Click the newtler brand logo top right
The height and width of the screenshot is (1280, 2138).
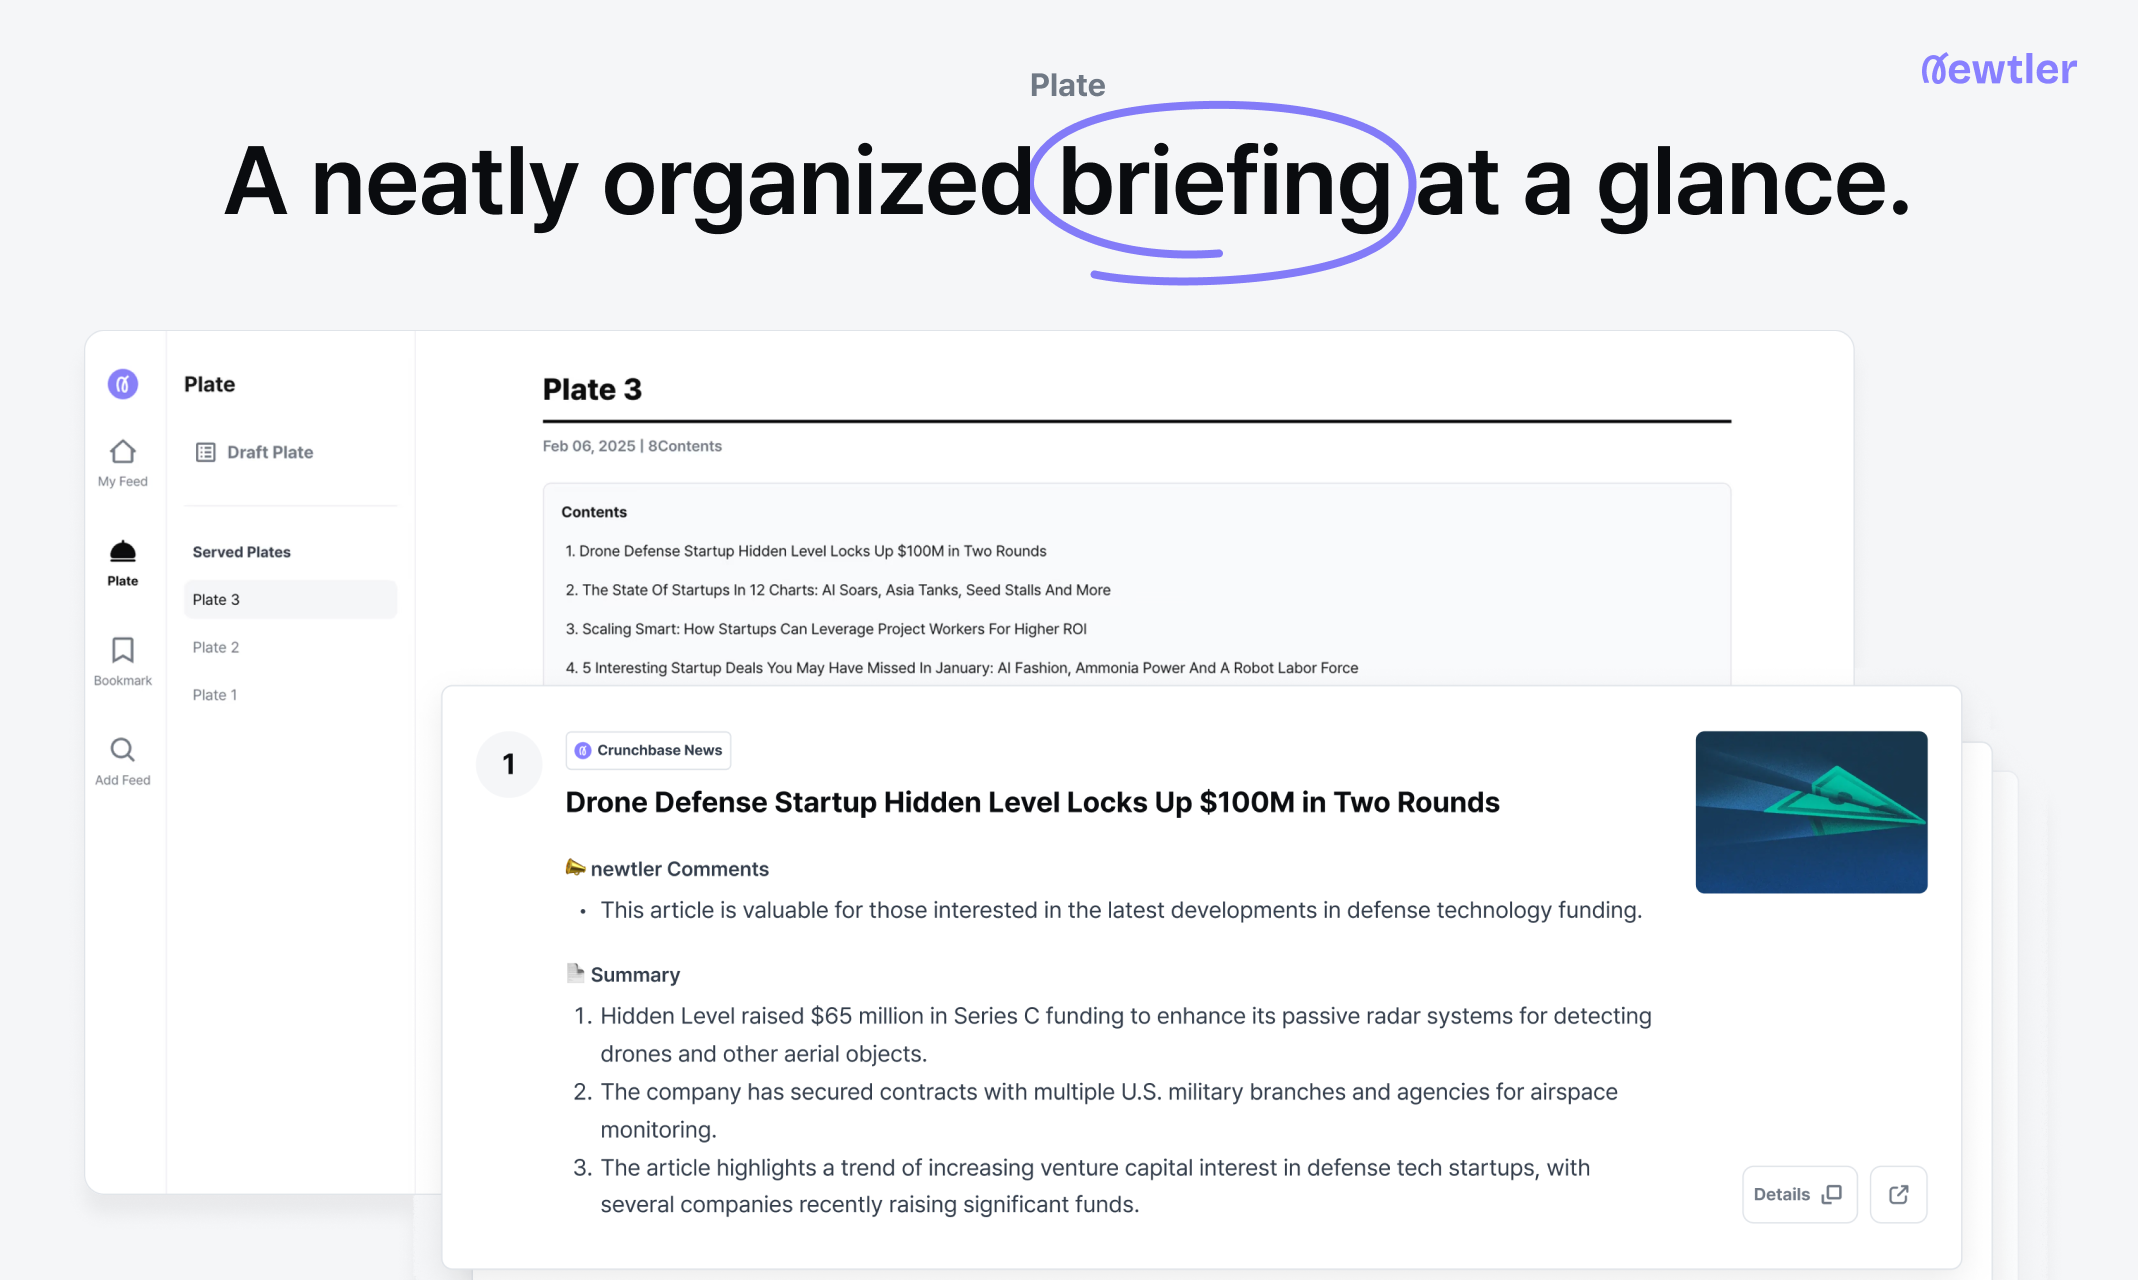(1998, 69)
